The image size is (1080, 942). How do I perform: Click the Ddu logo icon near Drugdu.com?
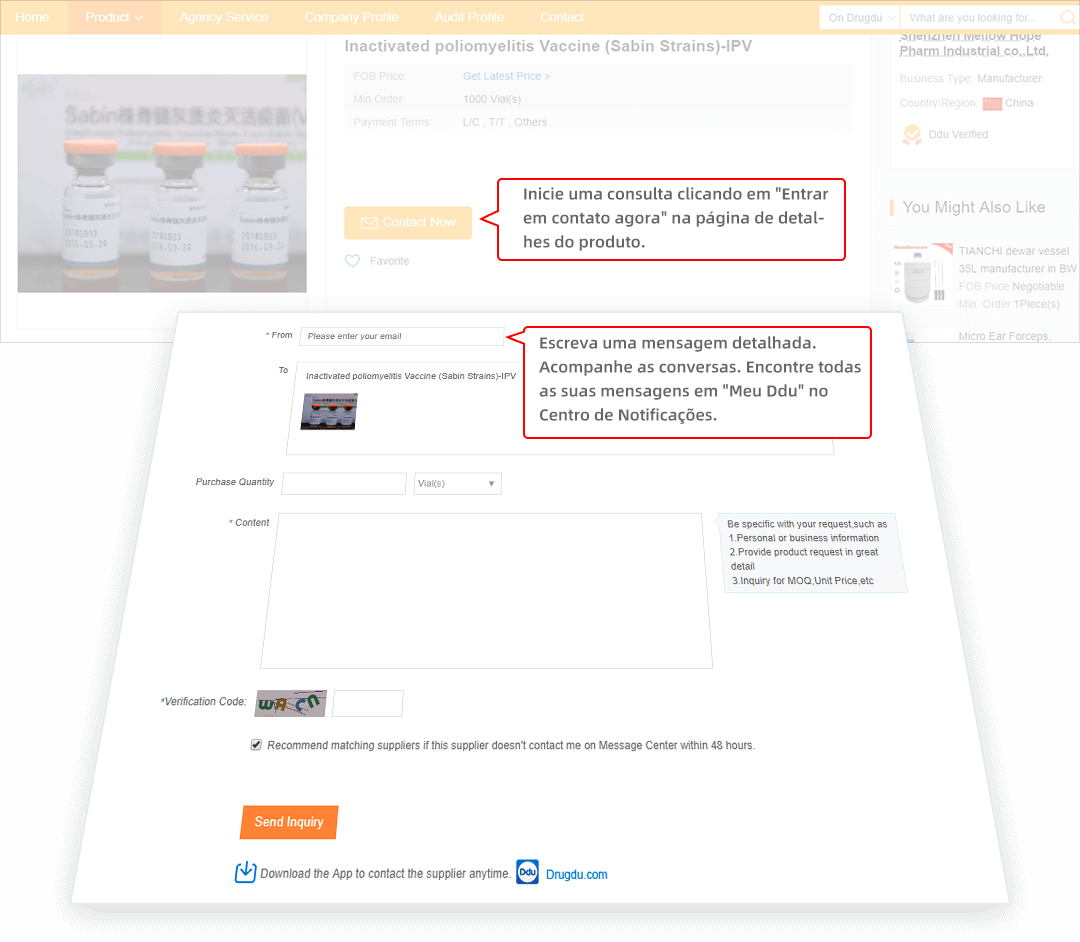click(x=527, y=872)
